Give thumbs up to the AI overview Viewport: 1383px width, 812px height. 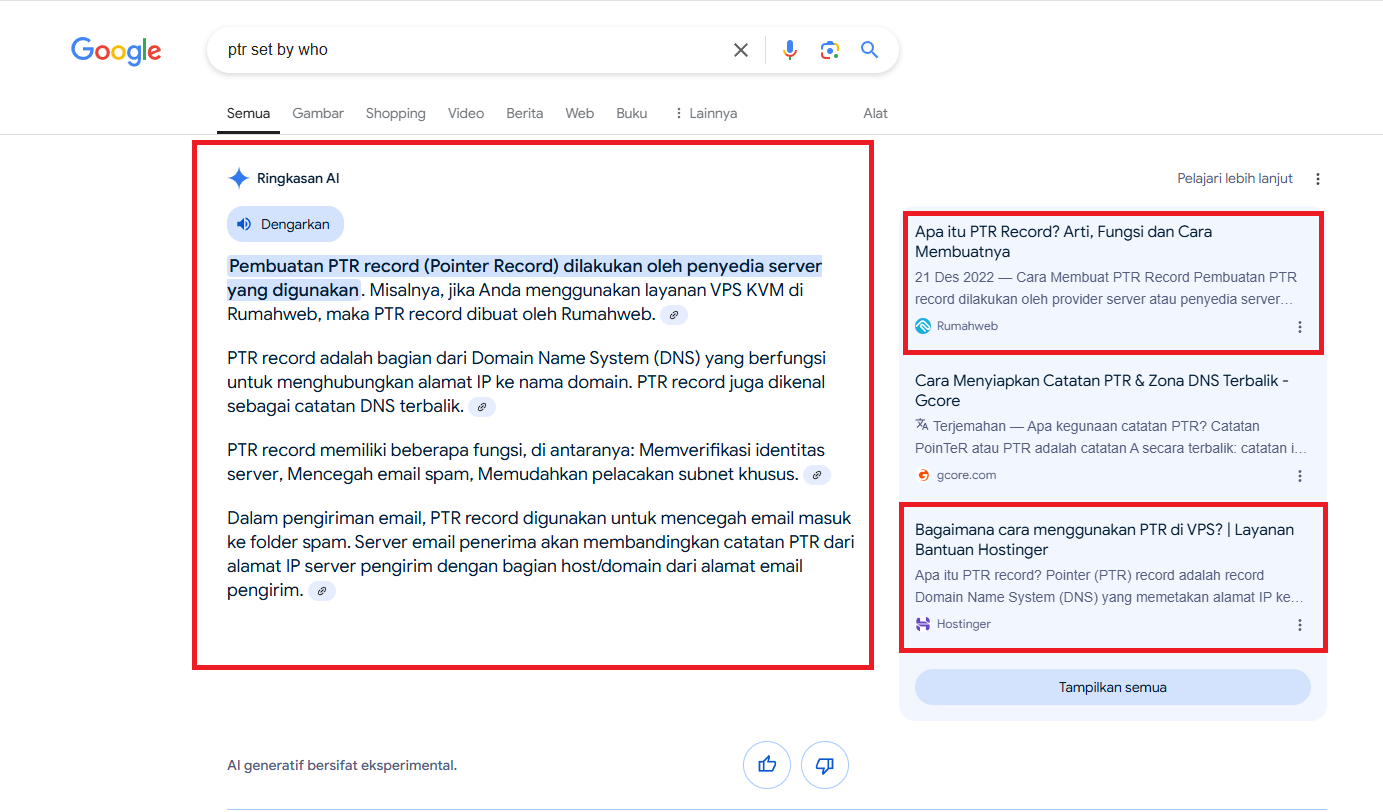(767, 765)
